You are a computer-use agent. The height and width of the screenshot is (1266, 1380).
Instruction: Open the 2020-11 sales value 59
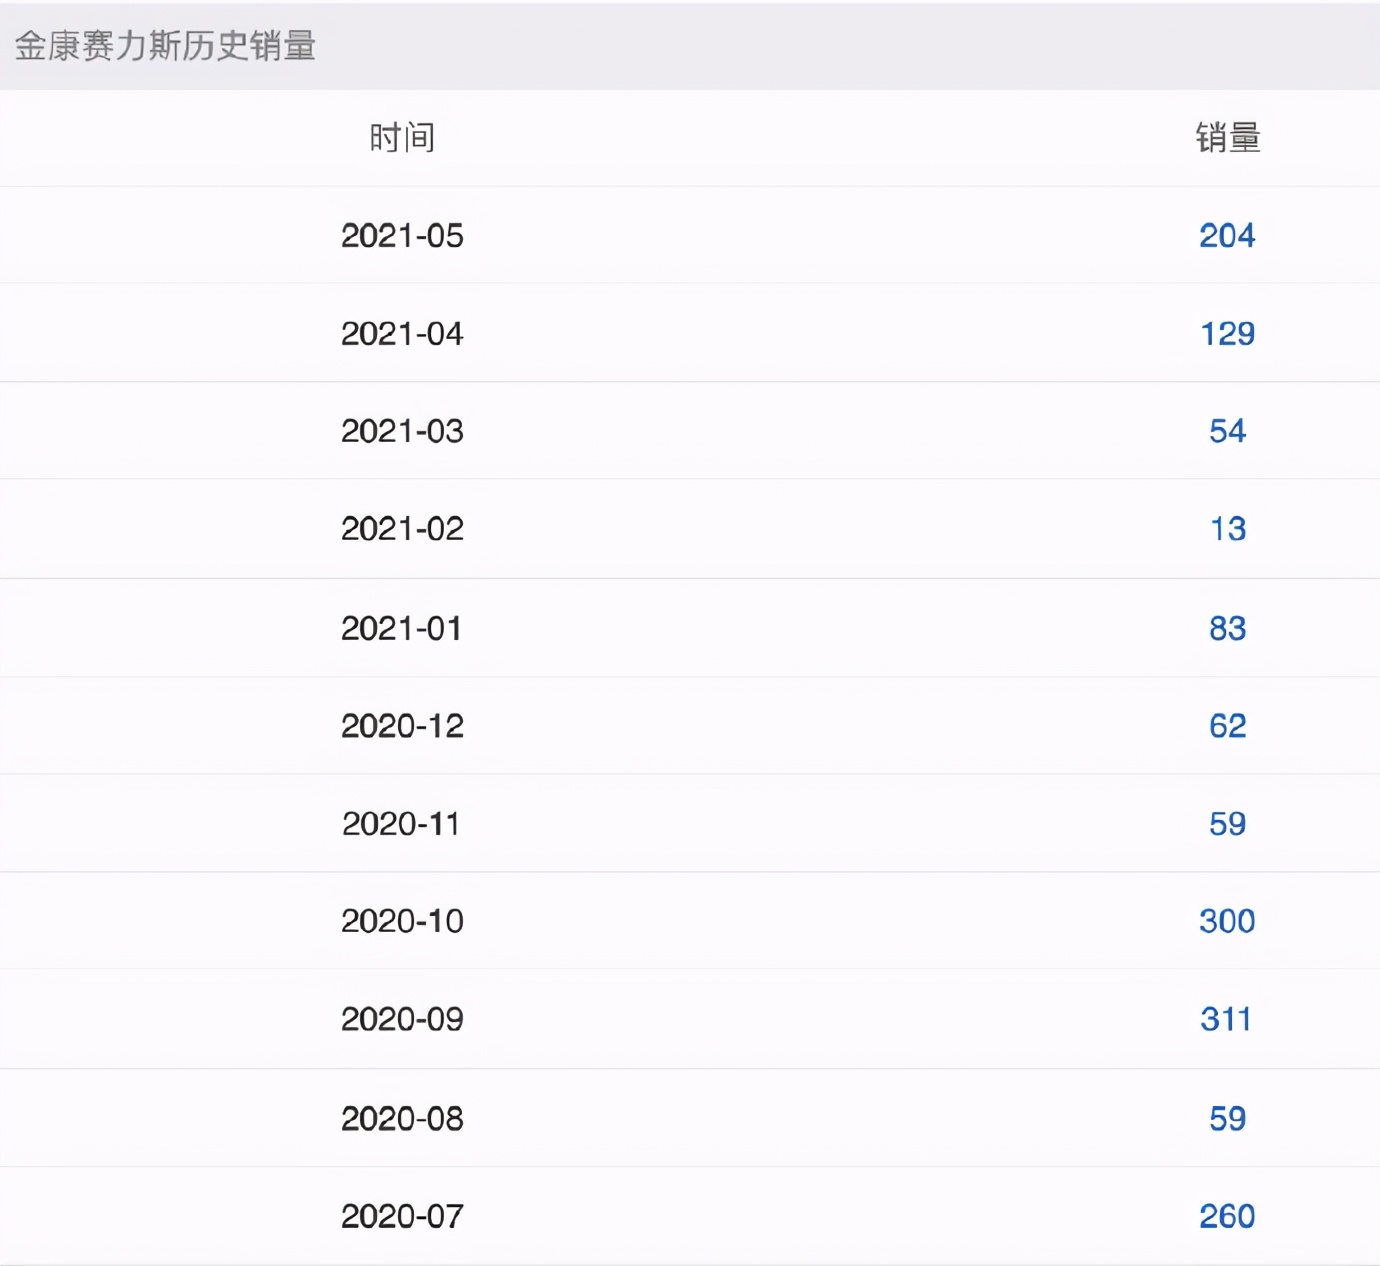click(1227, 823)
